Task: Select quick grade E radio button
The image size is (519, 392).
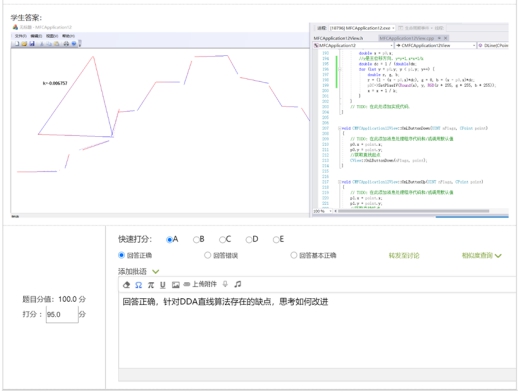Action: pyautogui.click(x=276, y=240)
